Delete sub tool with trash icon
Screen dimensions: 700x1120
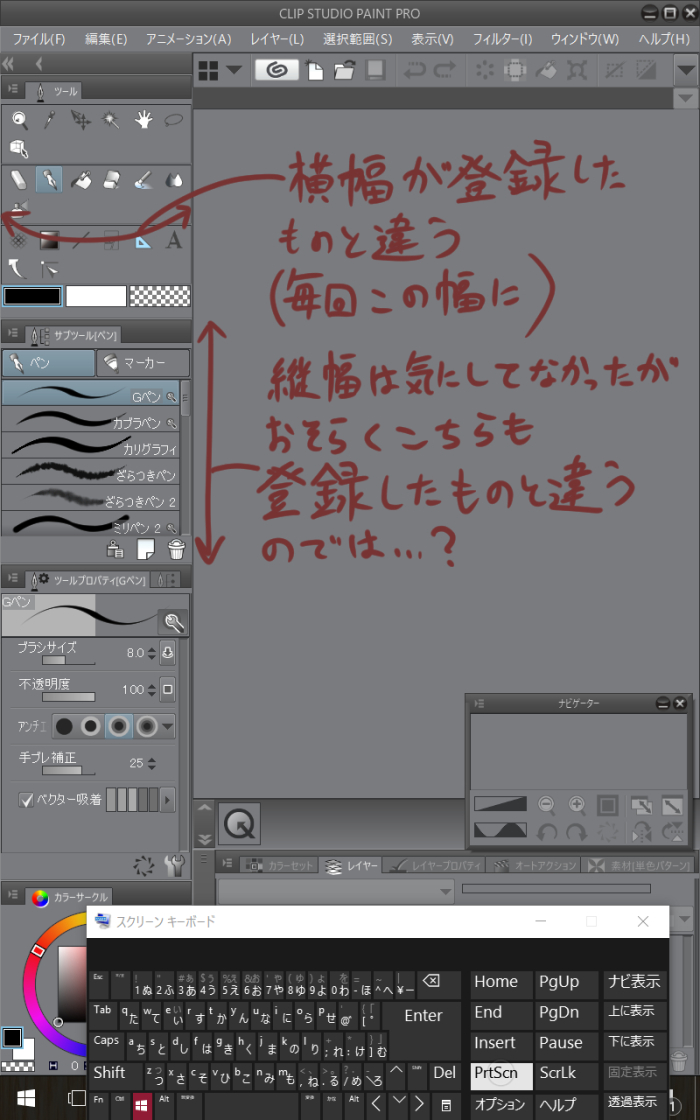pos(176,549)
